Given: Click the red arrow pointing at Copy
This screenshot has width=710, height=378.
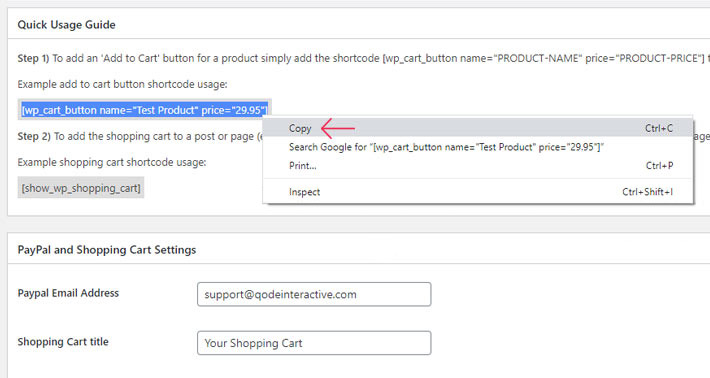Looking at the screenshot, I should 338,128.
